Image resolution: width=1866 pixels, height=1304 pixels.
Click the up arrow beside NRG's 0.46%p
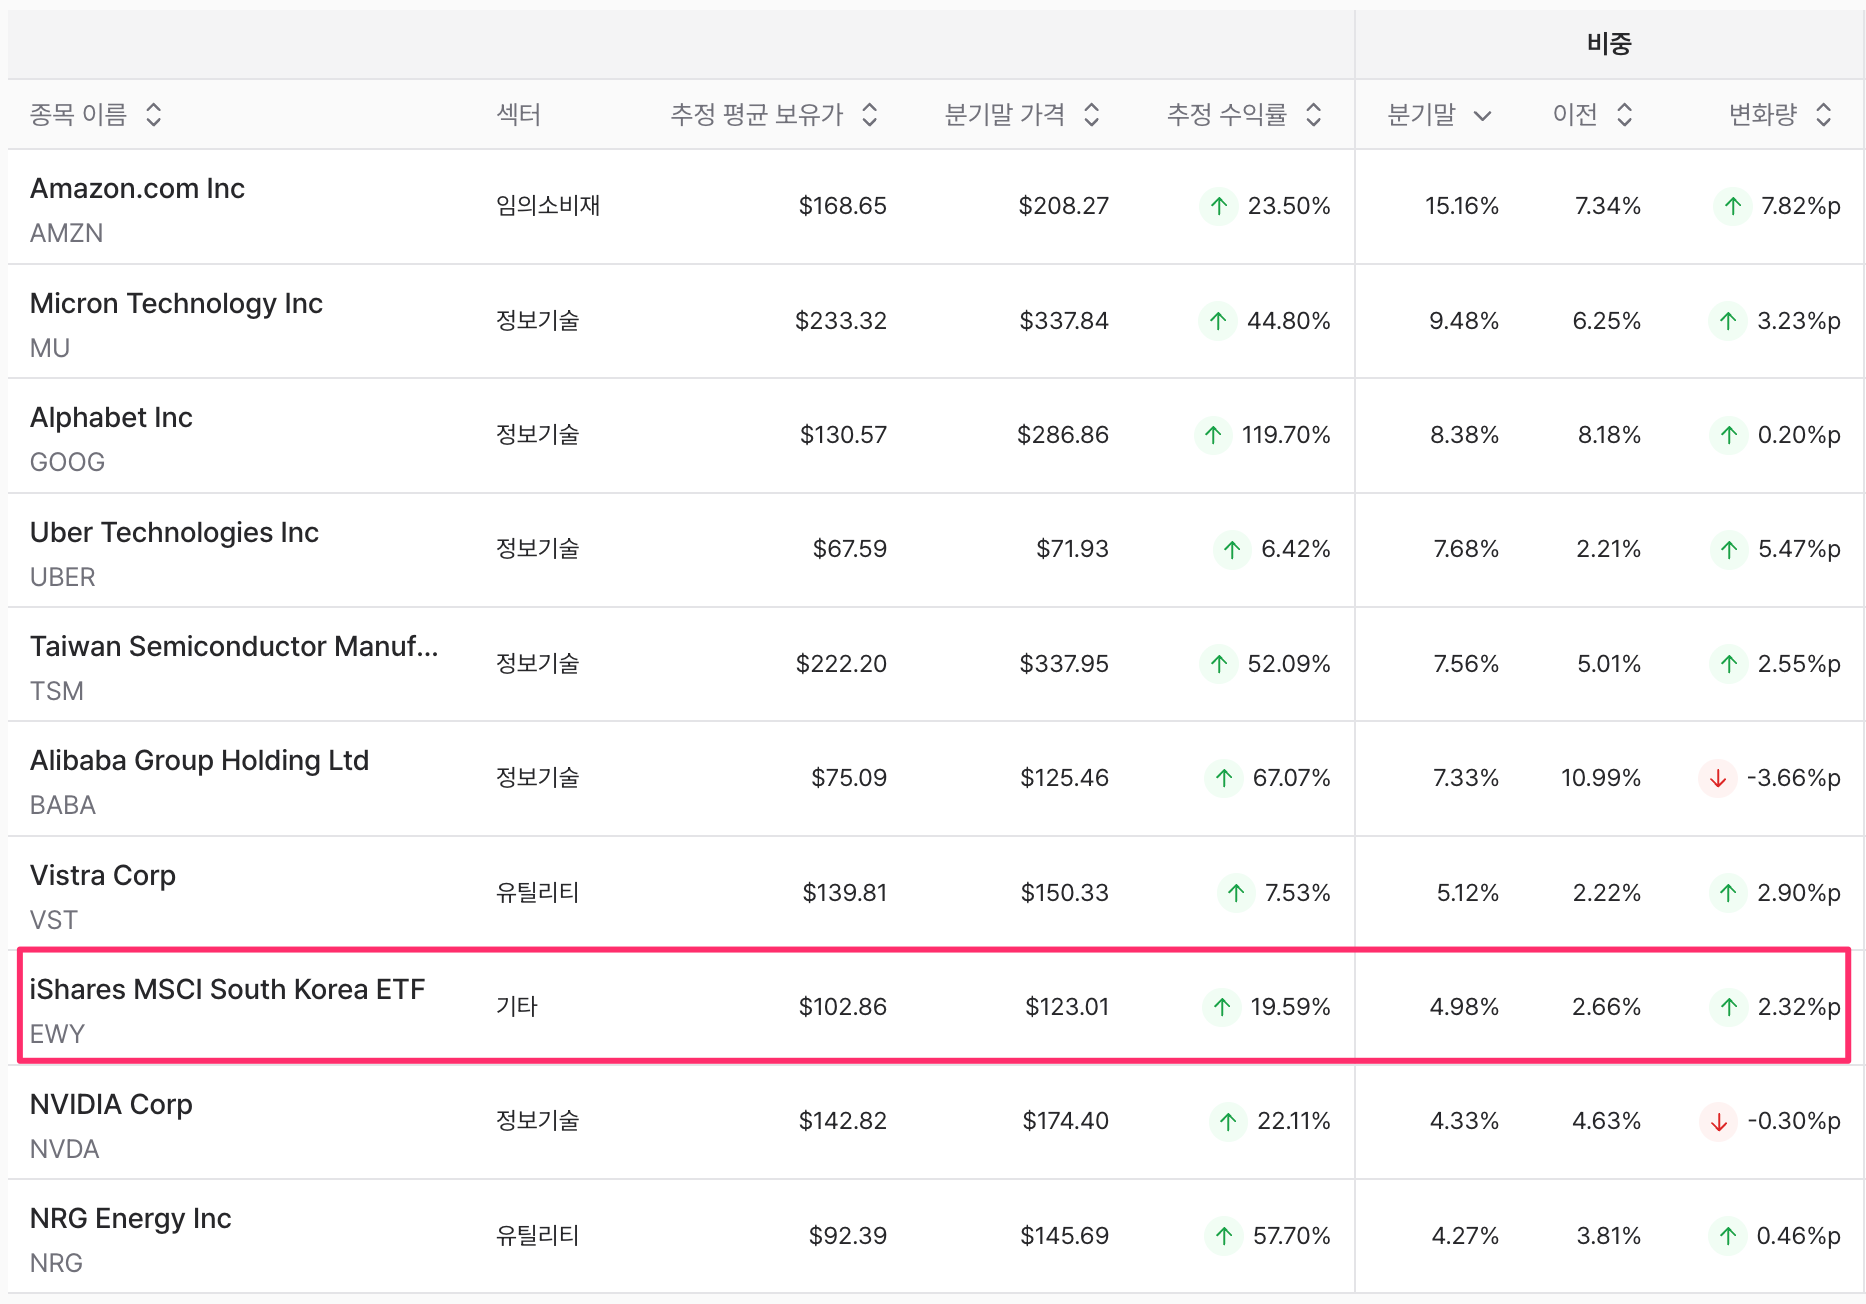(x=1728, y=1236)
